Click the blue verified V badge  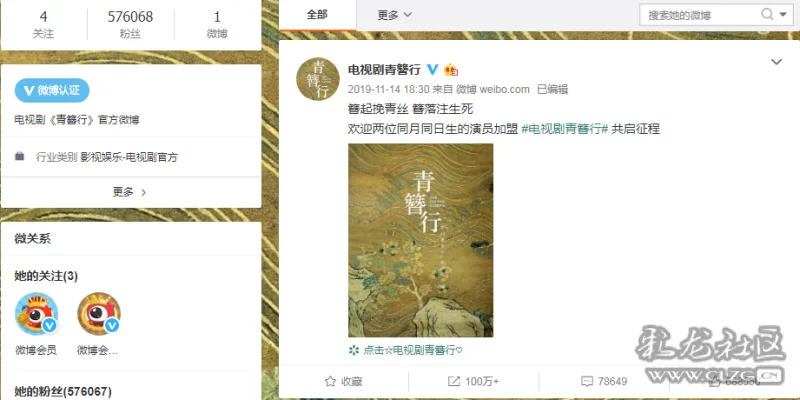432,69
